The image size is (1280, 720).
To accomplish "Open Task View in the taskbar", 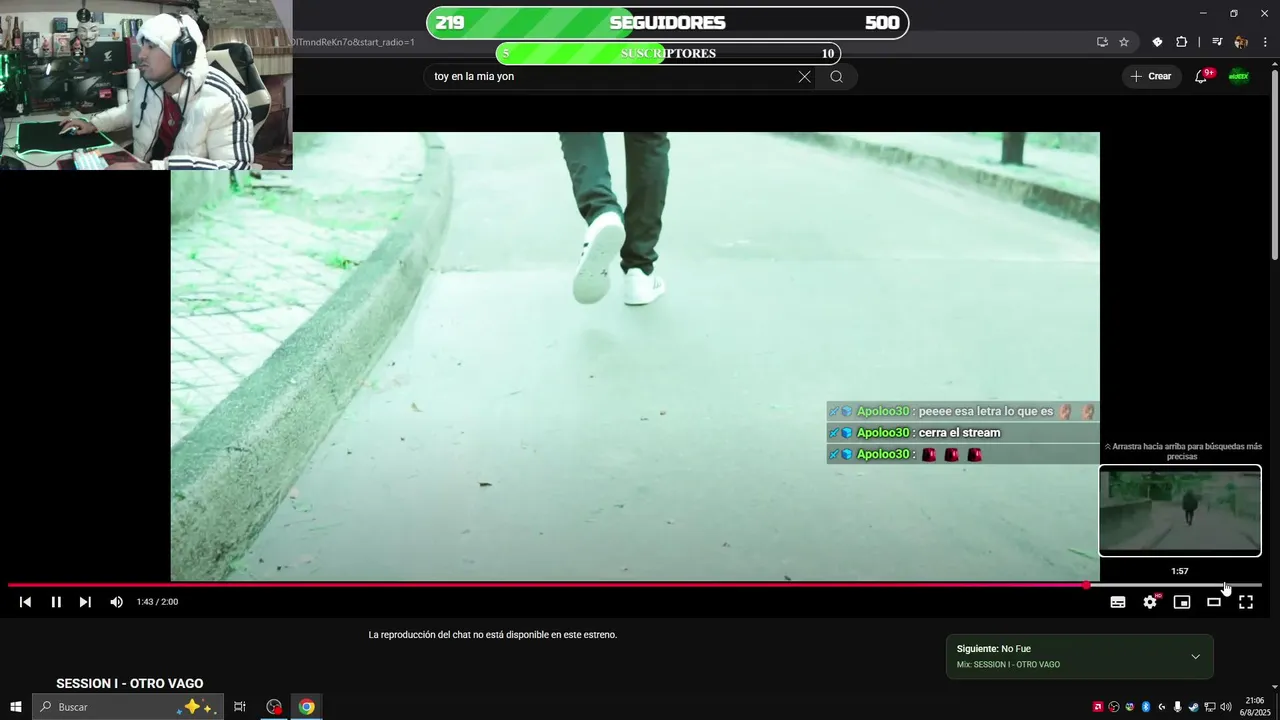I will 240,707.
